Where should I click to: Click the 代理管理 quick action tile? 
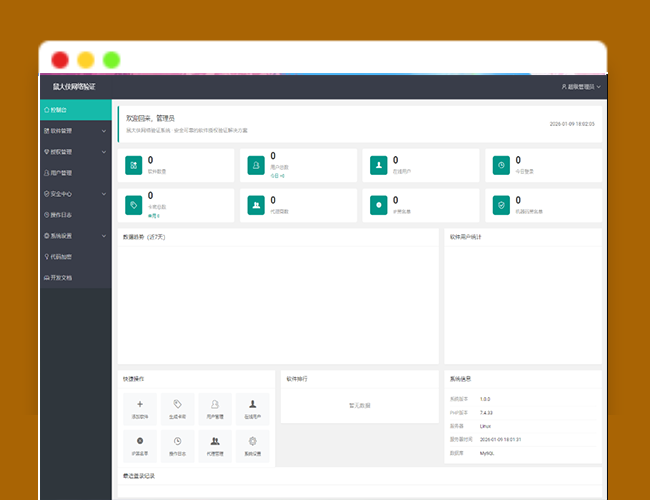click(215, 446)
